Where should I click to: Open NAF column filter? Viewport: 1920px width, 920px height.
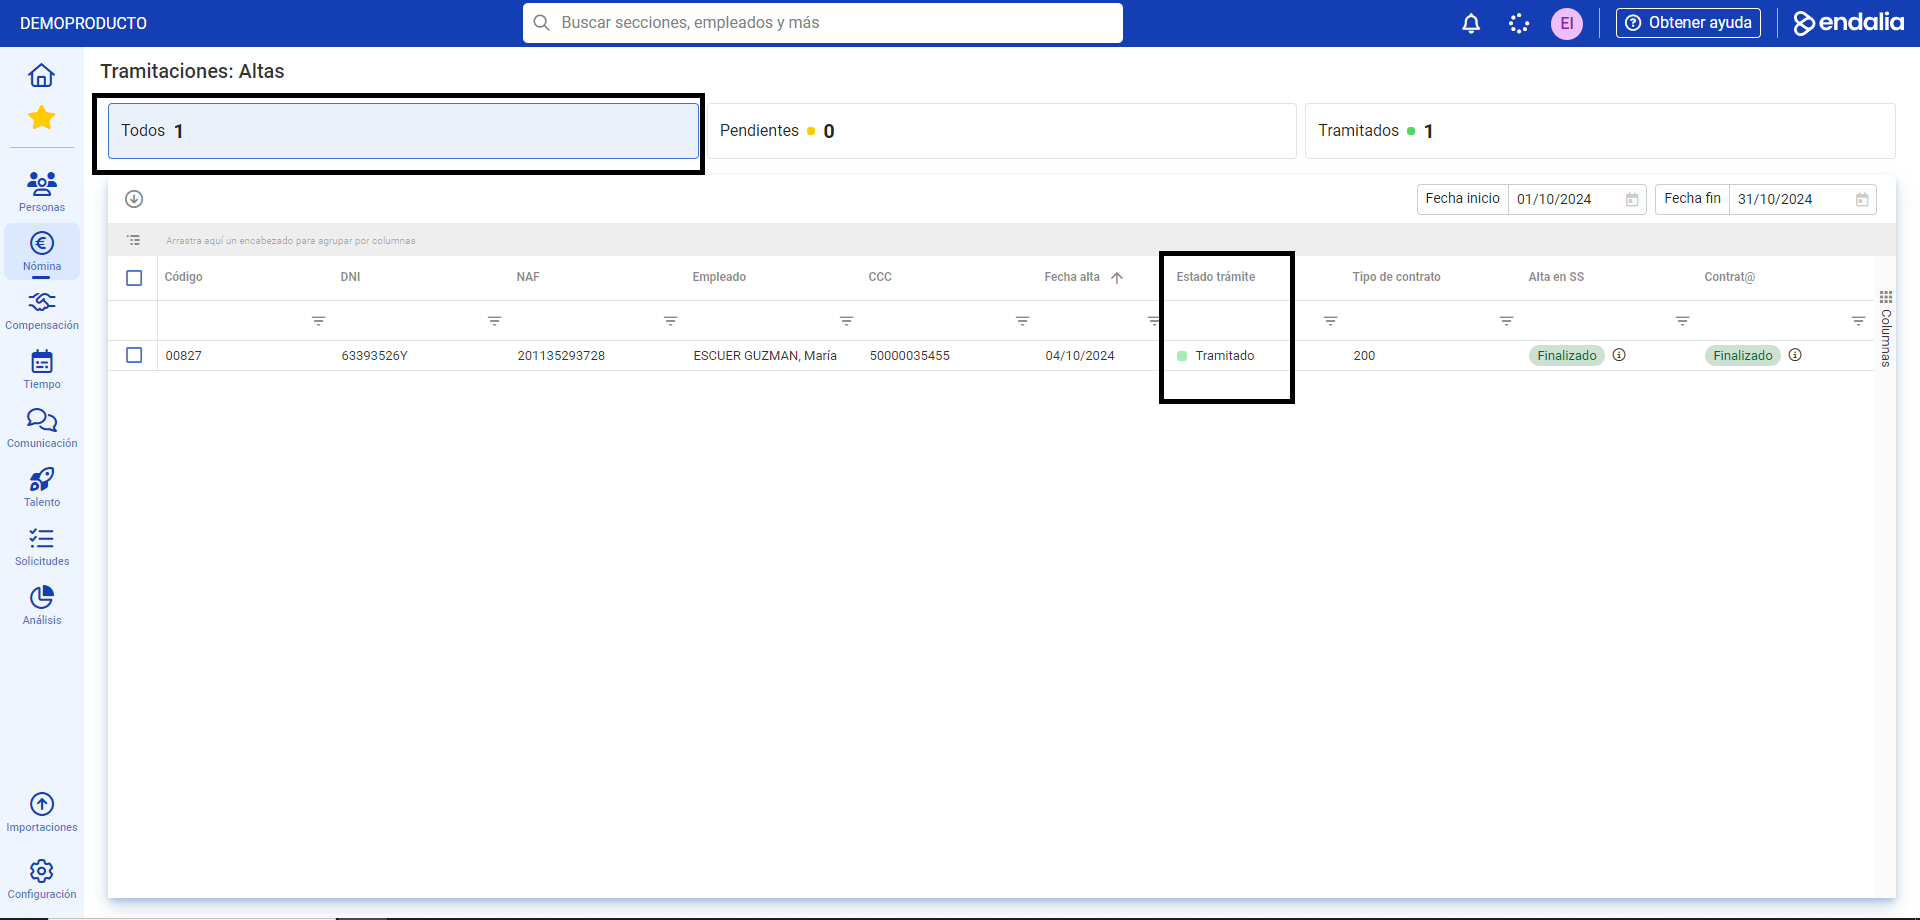(x=670, y=321)
